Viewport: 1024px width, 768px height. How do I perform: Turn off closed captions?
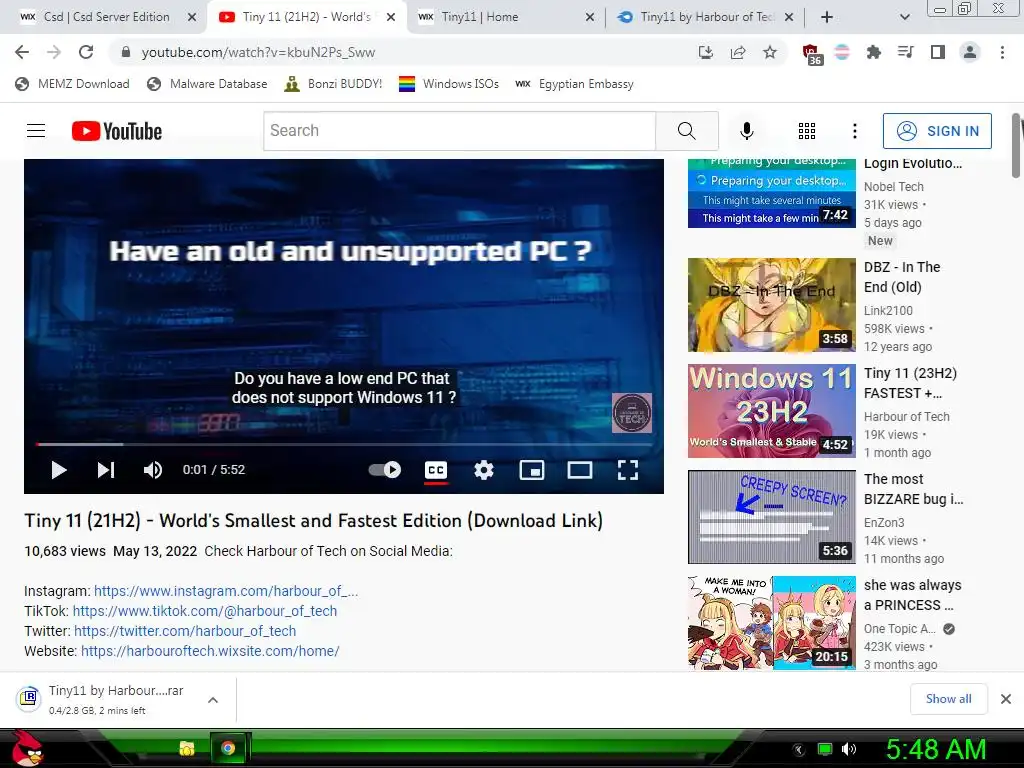click(x=436, y=470)
